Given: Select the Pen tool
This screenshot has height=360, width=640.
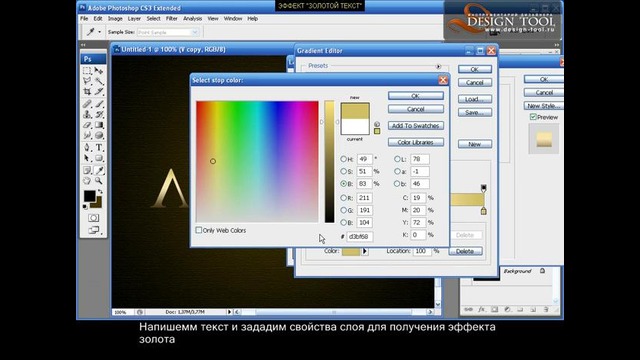Looking at the screenshot, I should point(87,147).
